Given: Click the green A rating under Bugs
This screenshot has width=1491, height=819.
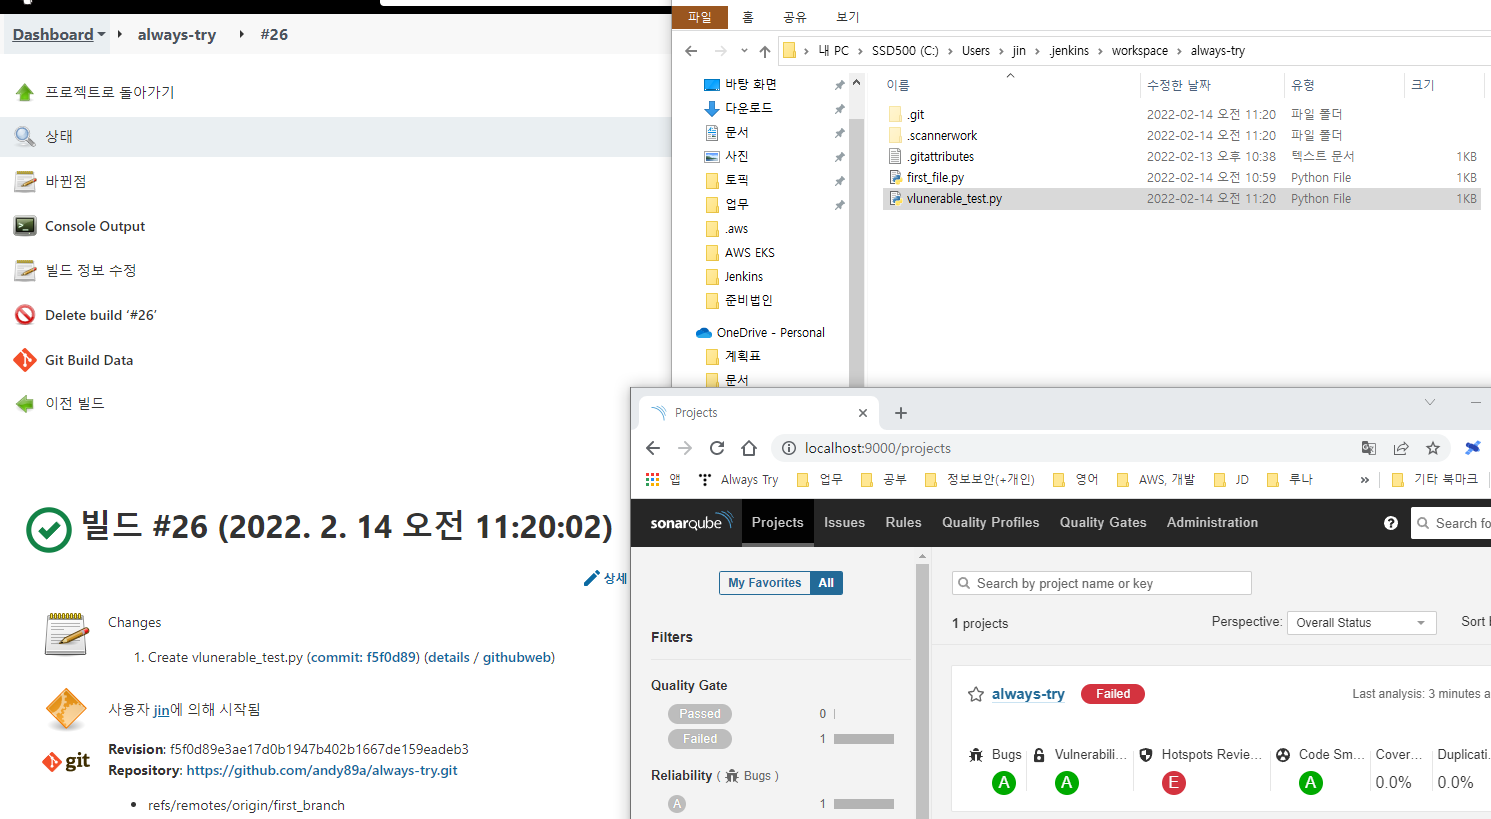Looking at the screenshot, I should pos(1004,783).
